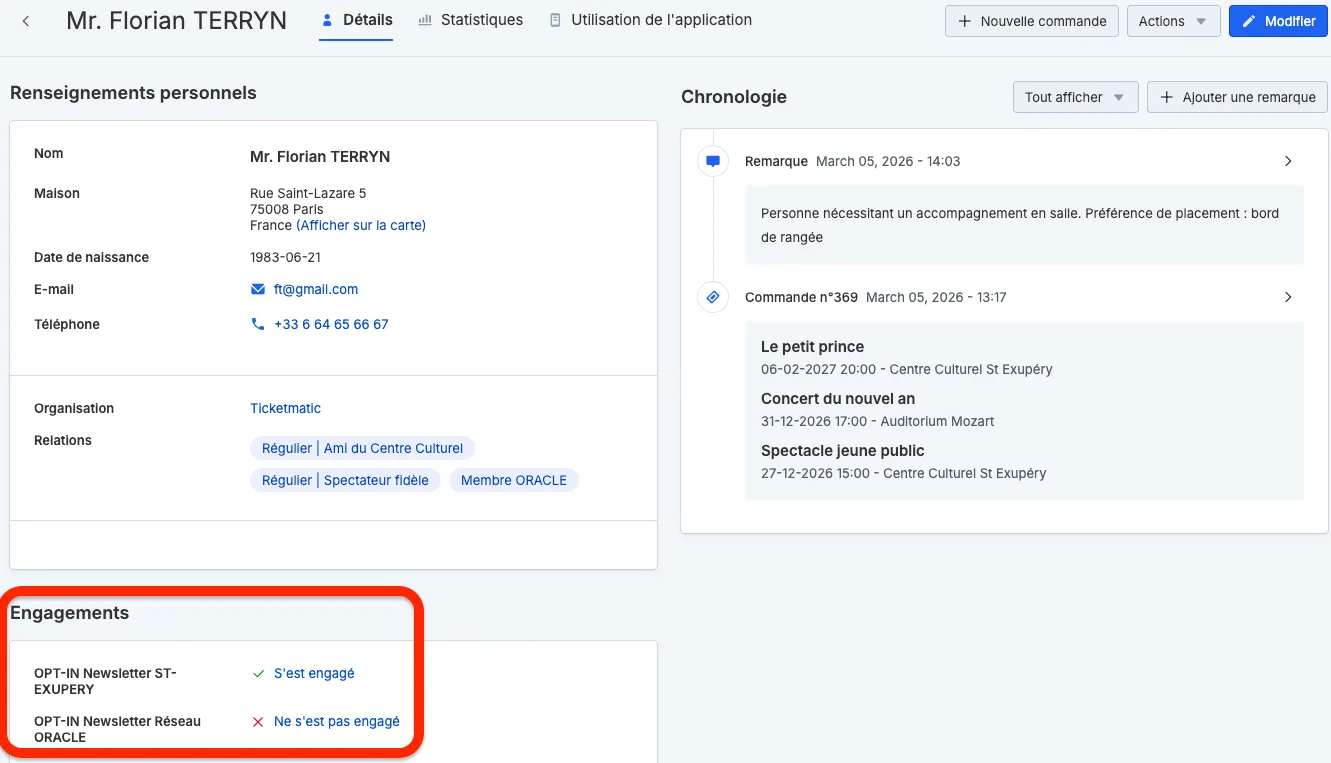This screenshot has height=763, width=1331.
Task: Click the green checkmark beside S'est engagé
Action: (x=258, y=674)
